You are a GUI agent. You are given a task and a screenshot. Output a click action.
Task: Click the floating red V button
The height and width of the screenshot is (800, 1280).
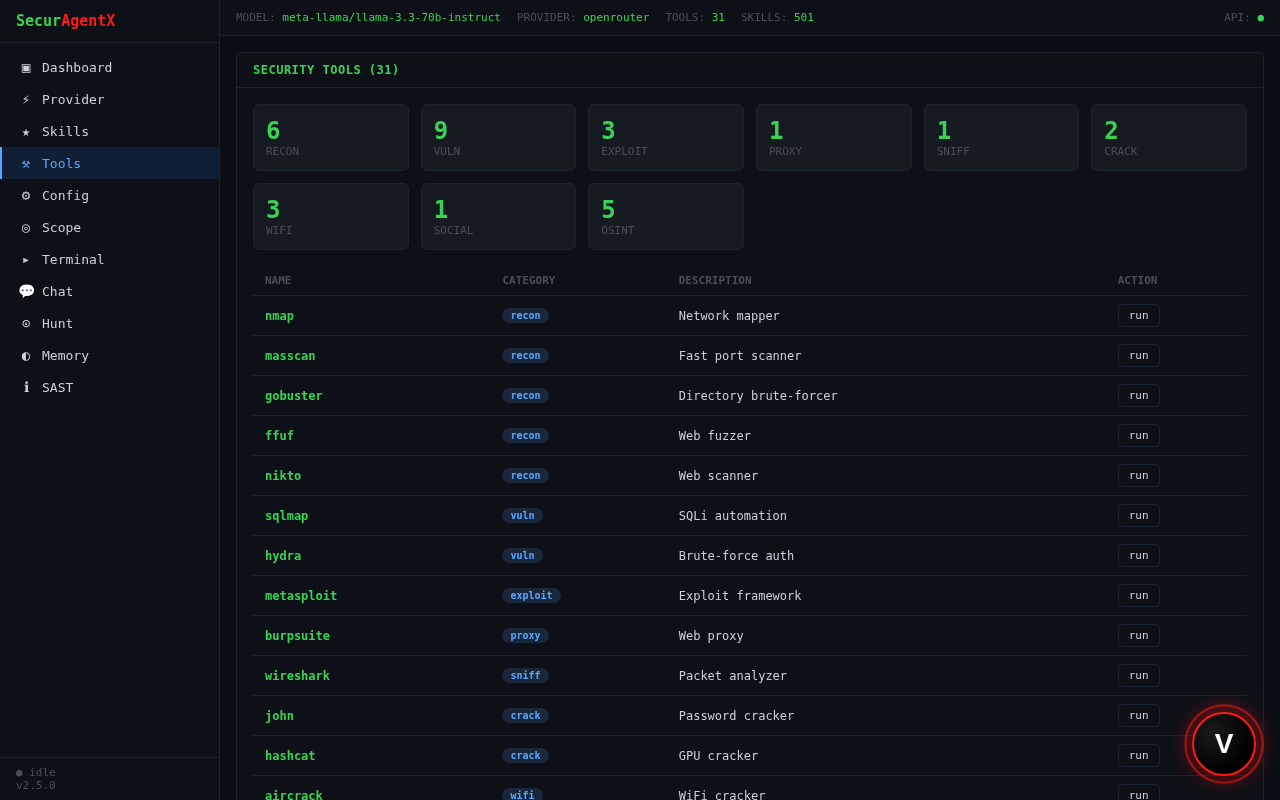(1224, 744)
